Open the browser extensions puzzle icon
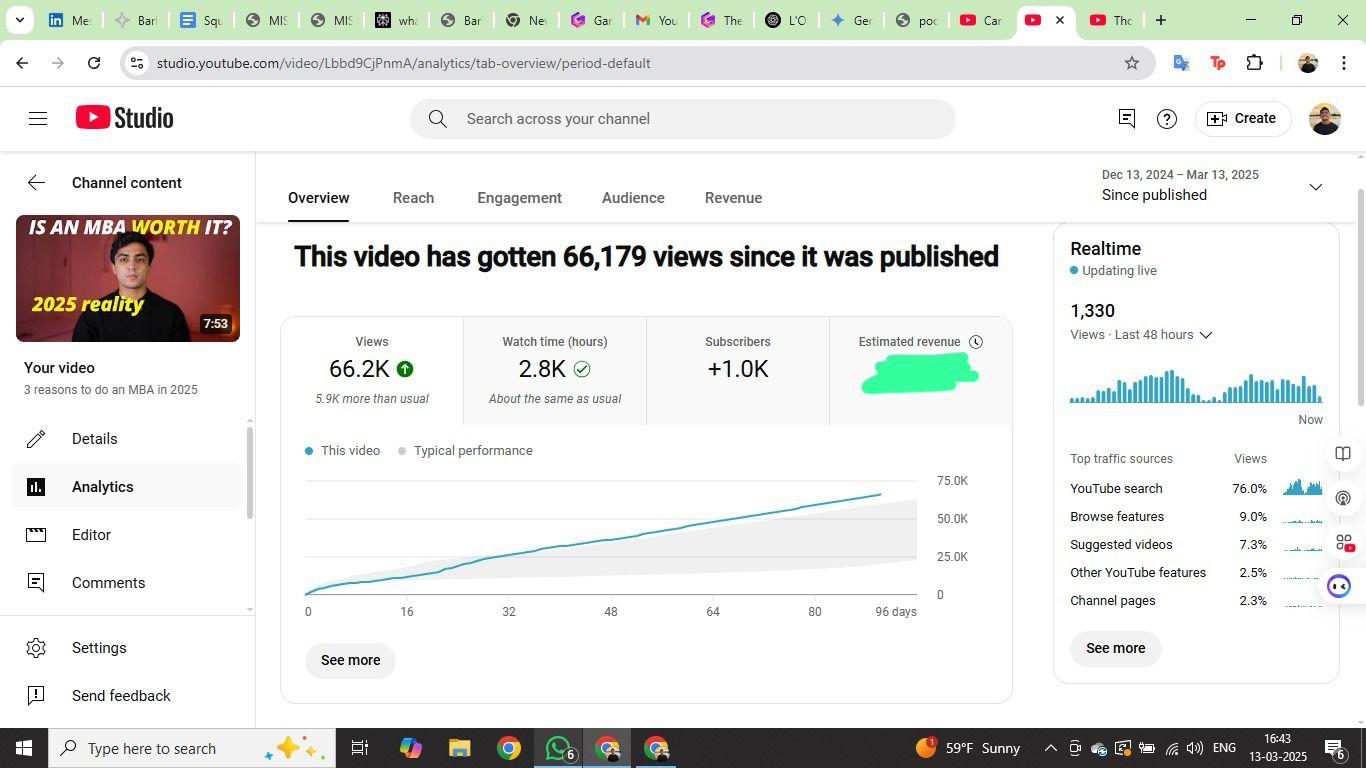This screenshot has width=1366, height=768. (x=1254, y=63)
